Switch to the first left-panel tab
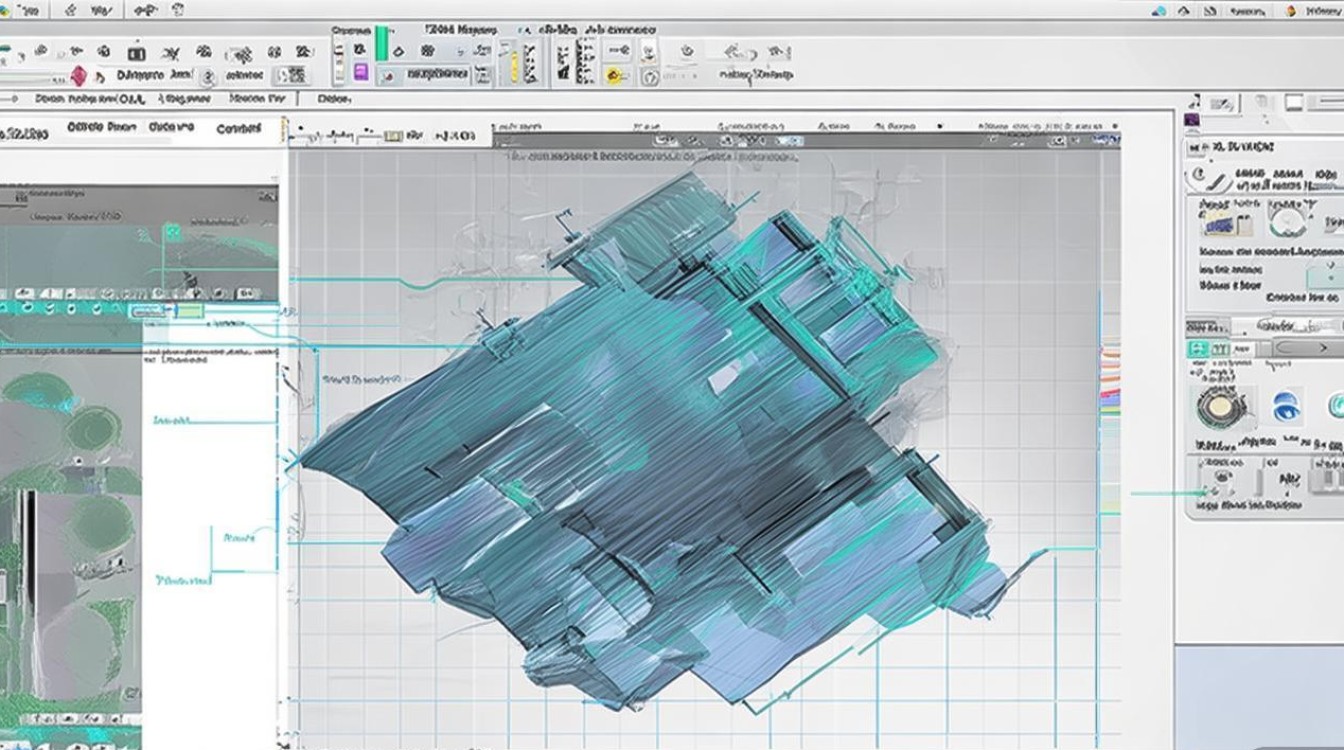 [22, 132]
